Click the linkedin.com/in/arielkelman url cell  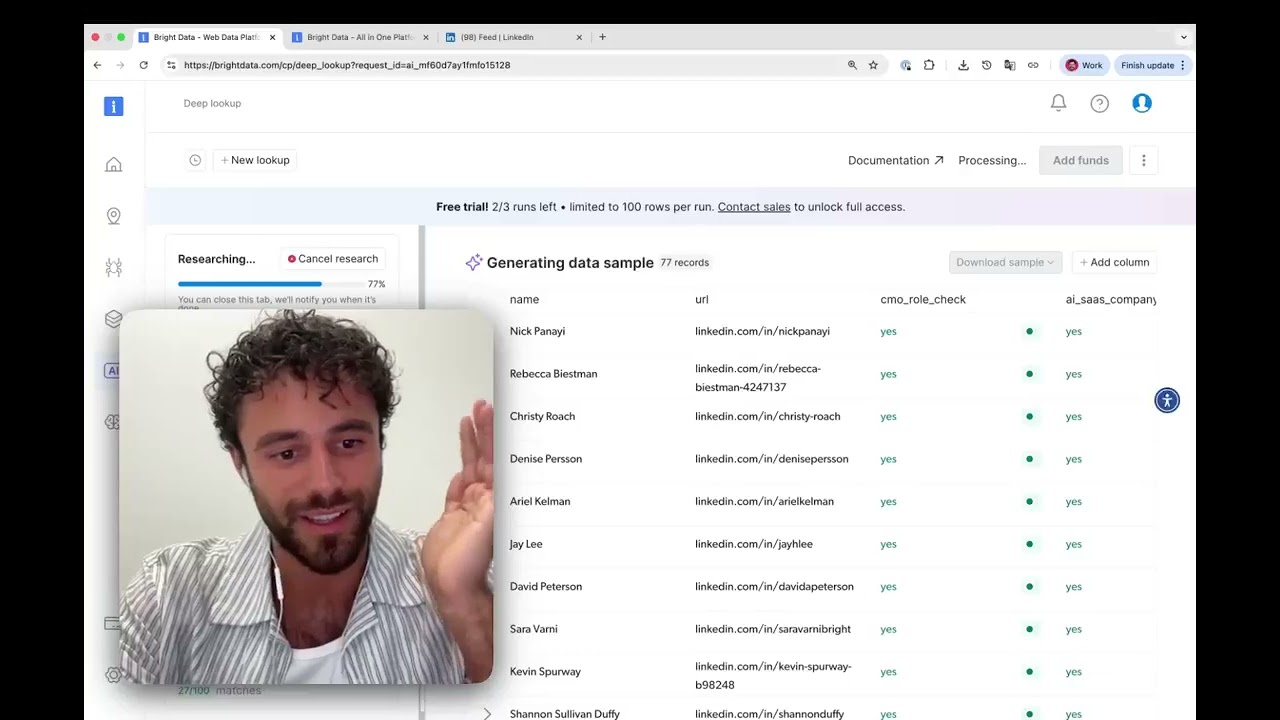(x=764, y=502)
